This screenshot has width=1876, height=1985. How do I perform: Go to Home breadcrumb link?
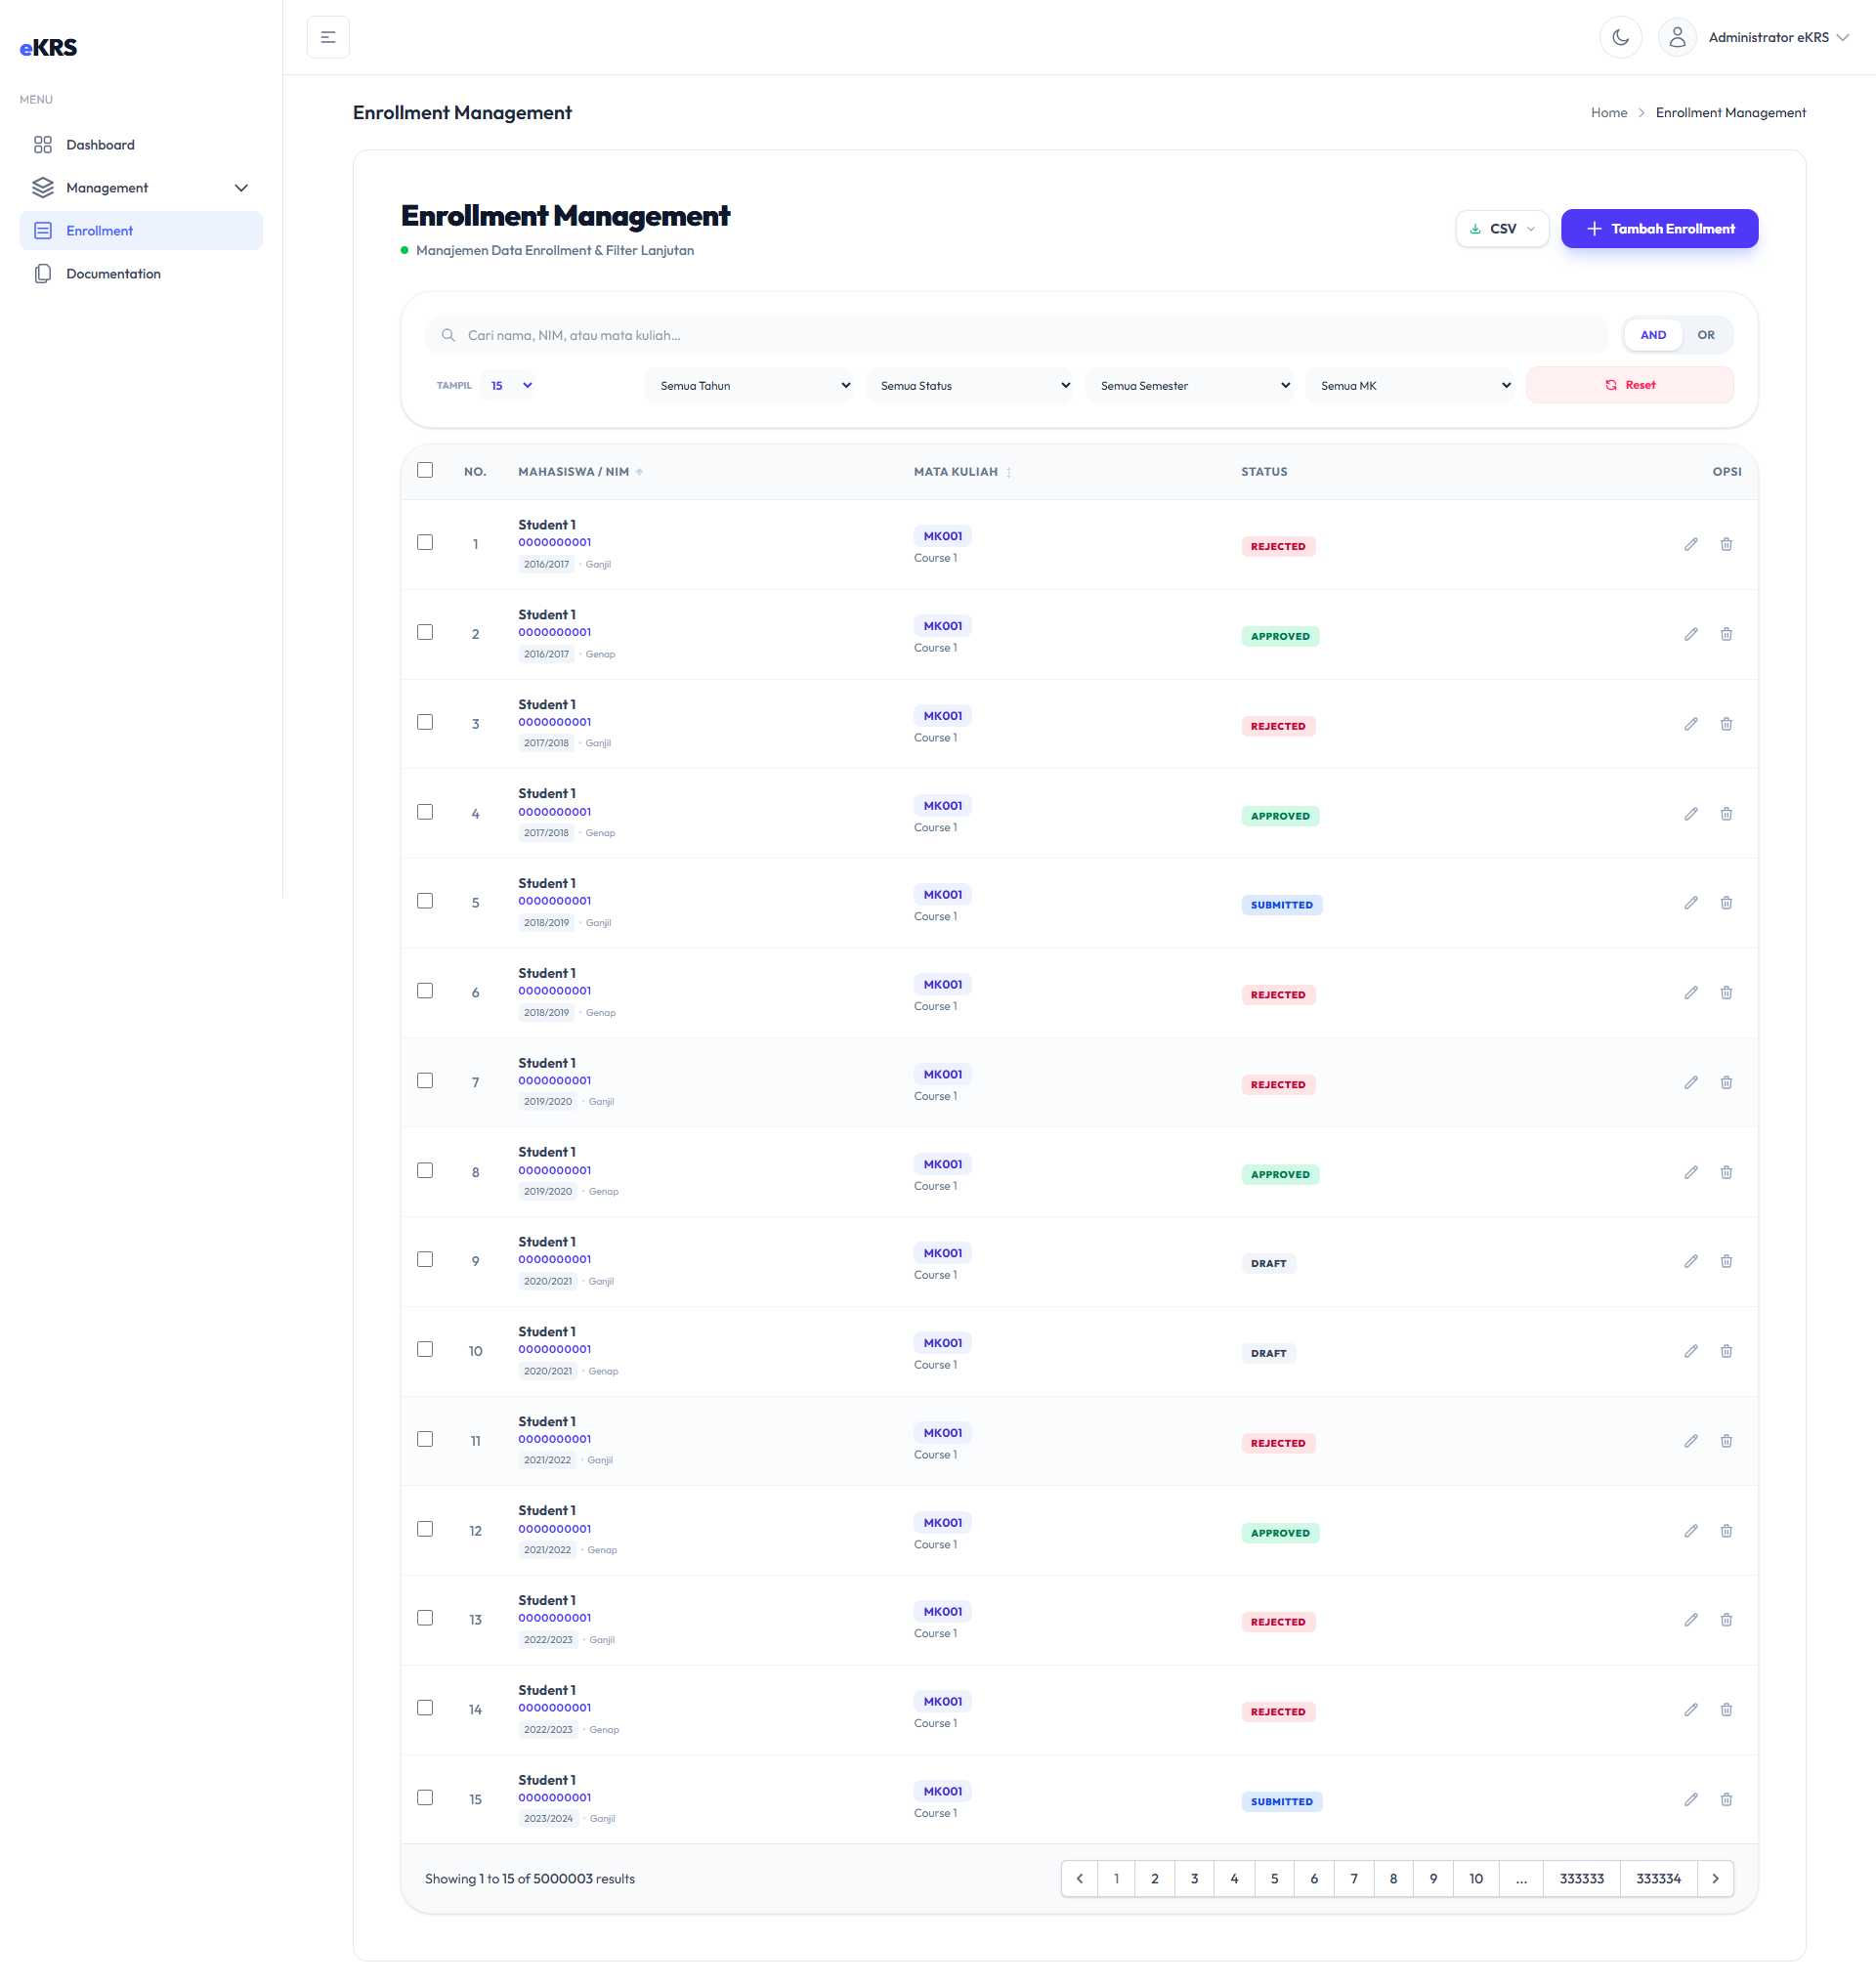tap(1608, 113)
